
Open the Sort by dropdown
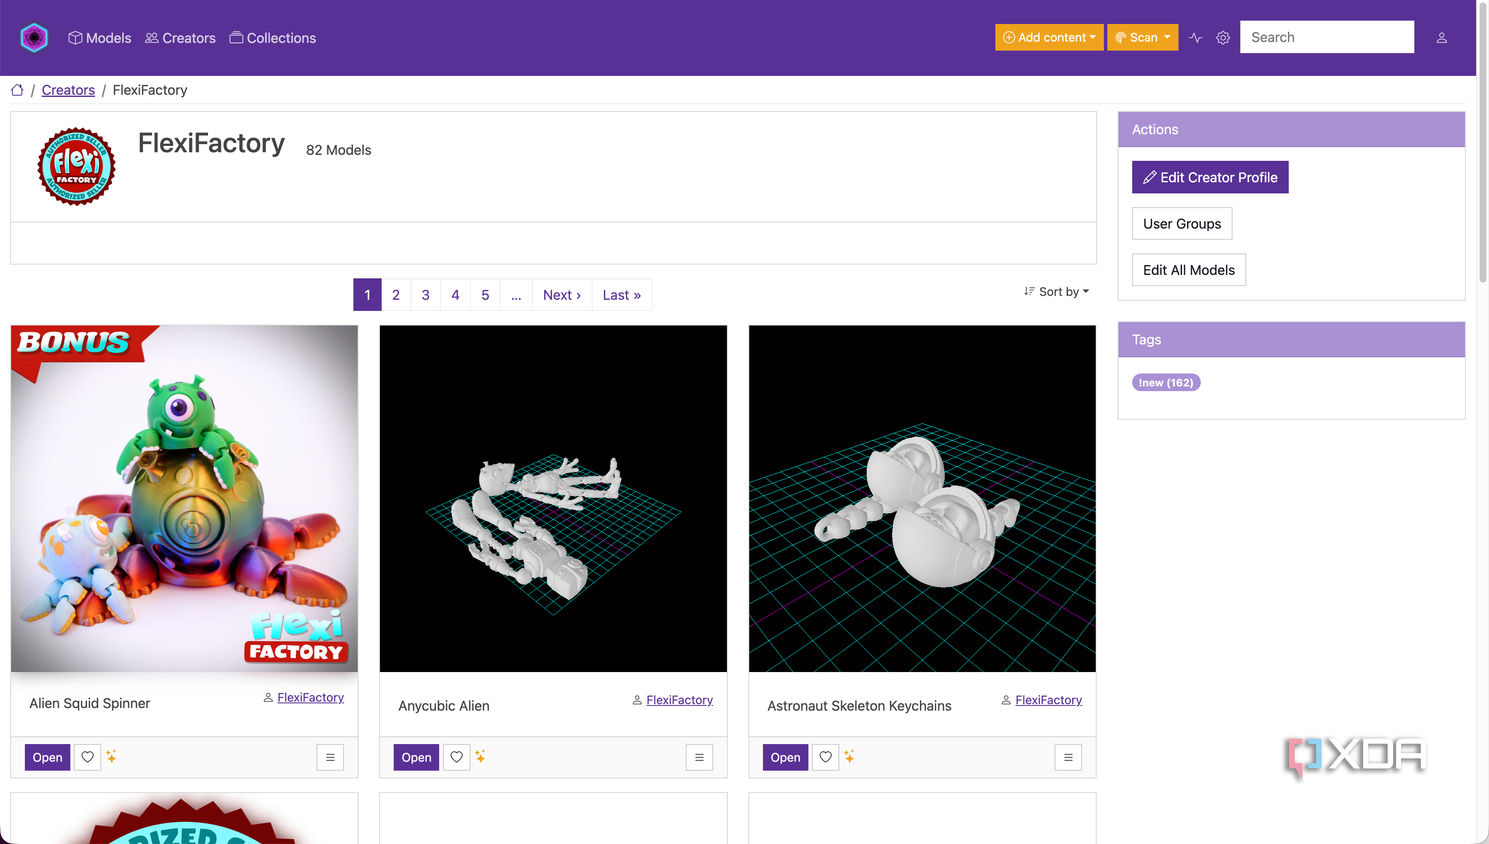pyautogui.click(x=1057, y=292)
